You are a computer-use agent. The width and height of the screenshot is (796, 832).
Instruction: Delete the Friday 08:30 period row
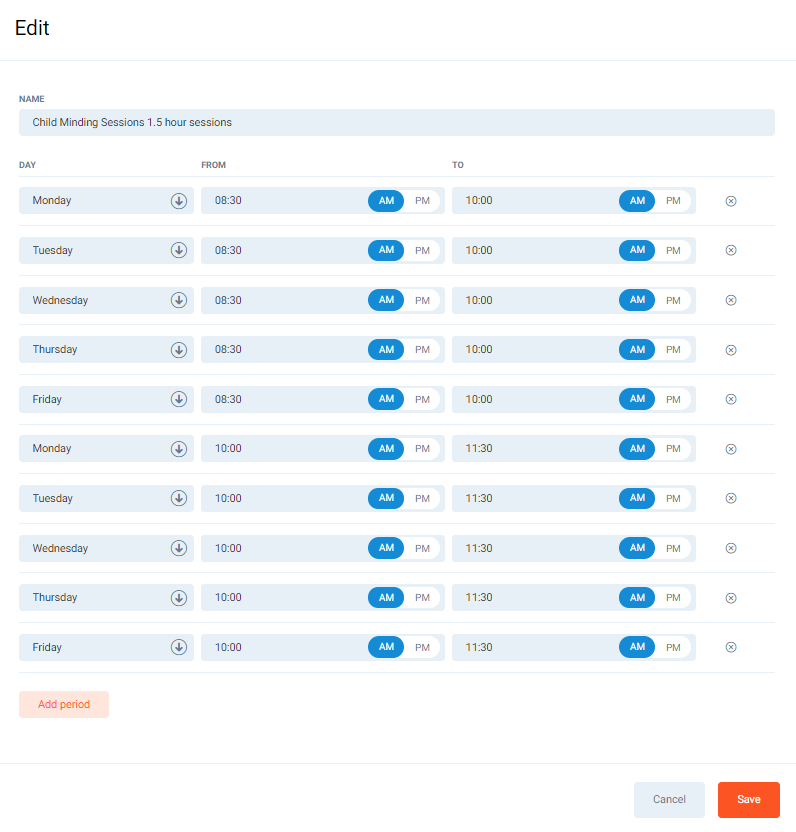click(x=730, y=399)
